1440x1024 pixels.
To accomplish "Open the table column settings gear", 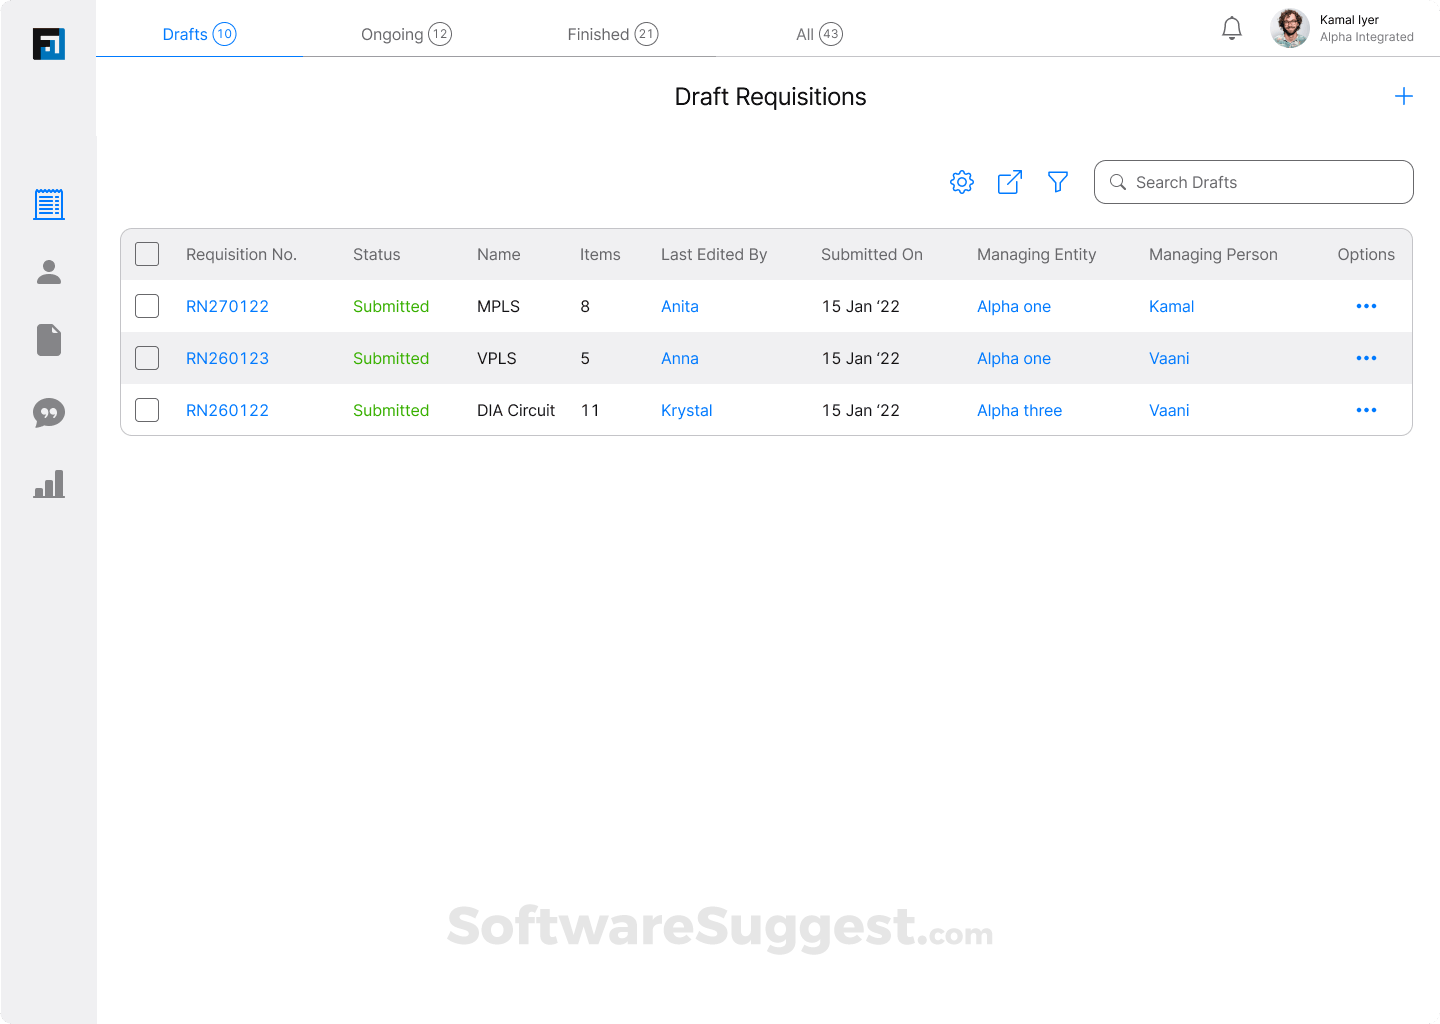I will (x=961, y=181).
